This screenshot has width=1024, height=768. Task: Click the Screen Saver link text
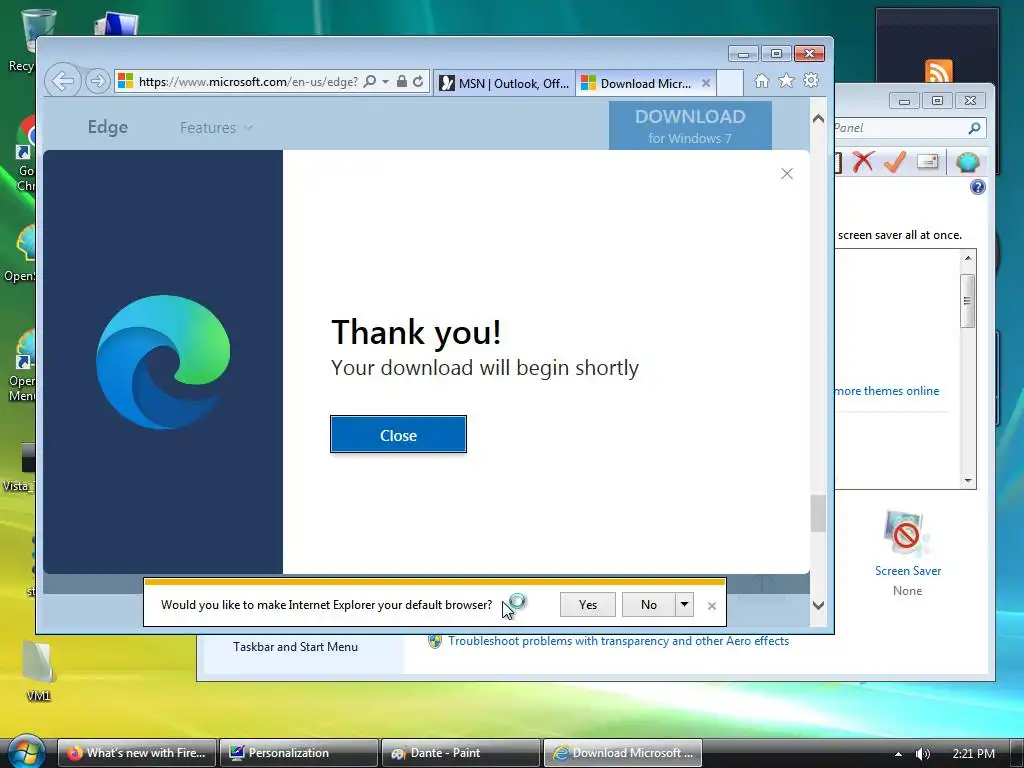(908, 571)
